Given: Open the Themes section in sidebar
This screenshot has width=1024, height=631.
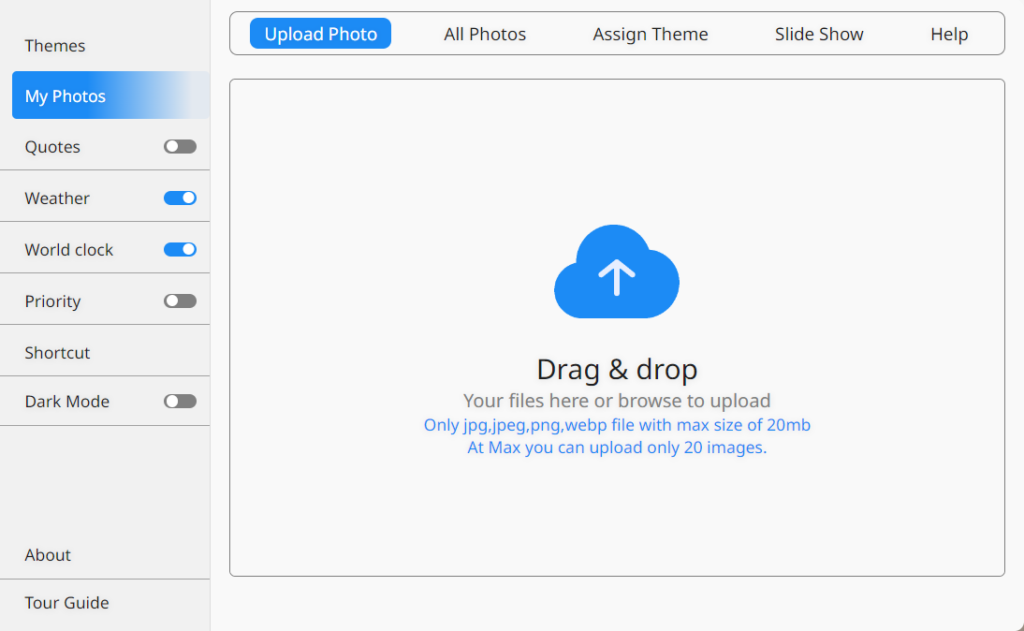Looking at the screenshot, I should [x=55, y=46].
